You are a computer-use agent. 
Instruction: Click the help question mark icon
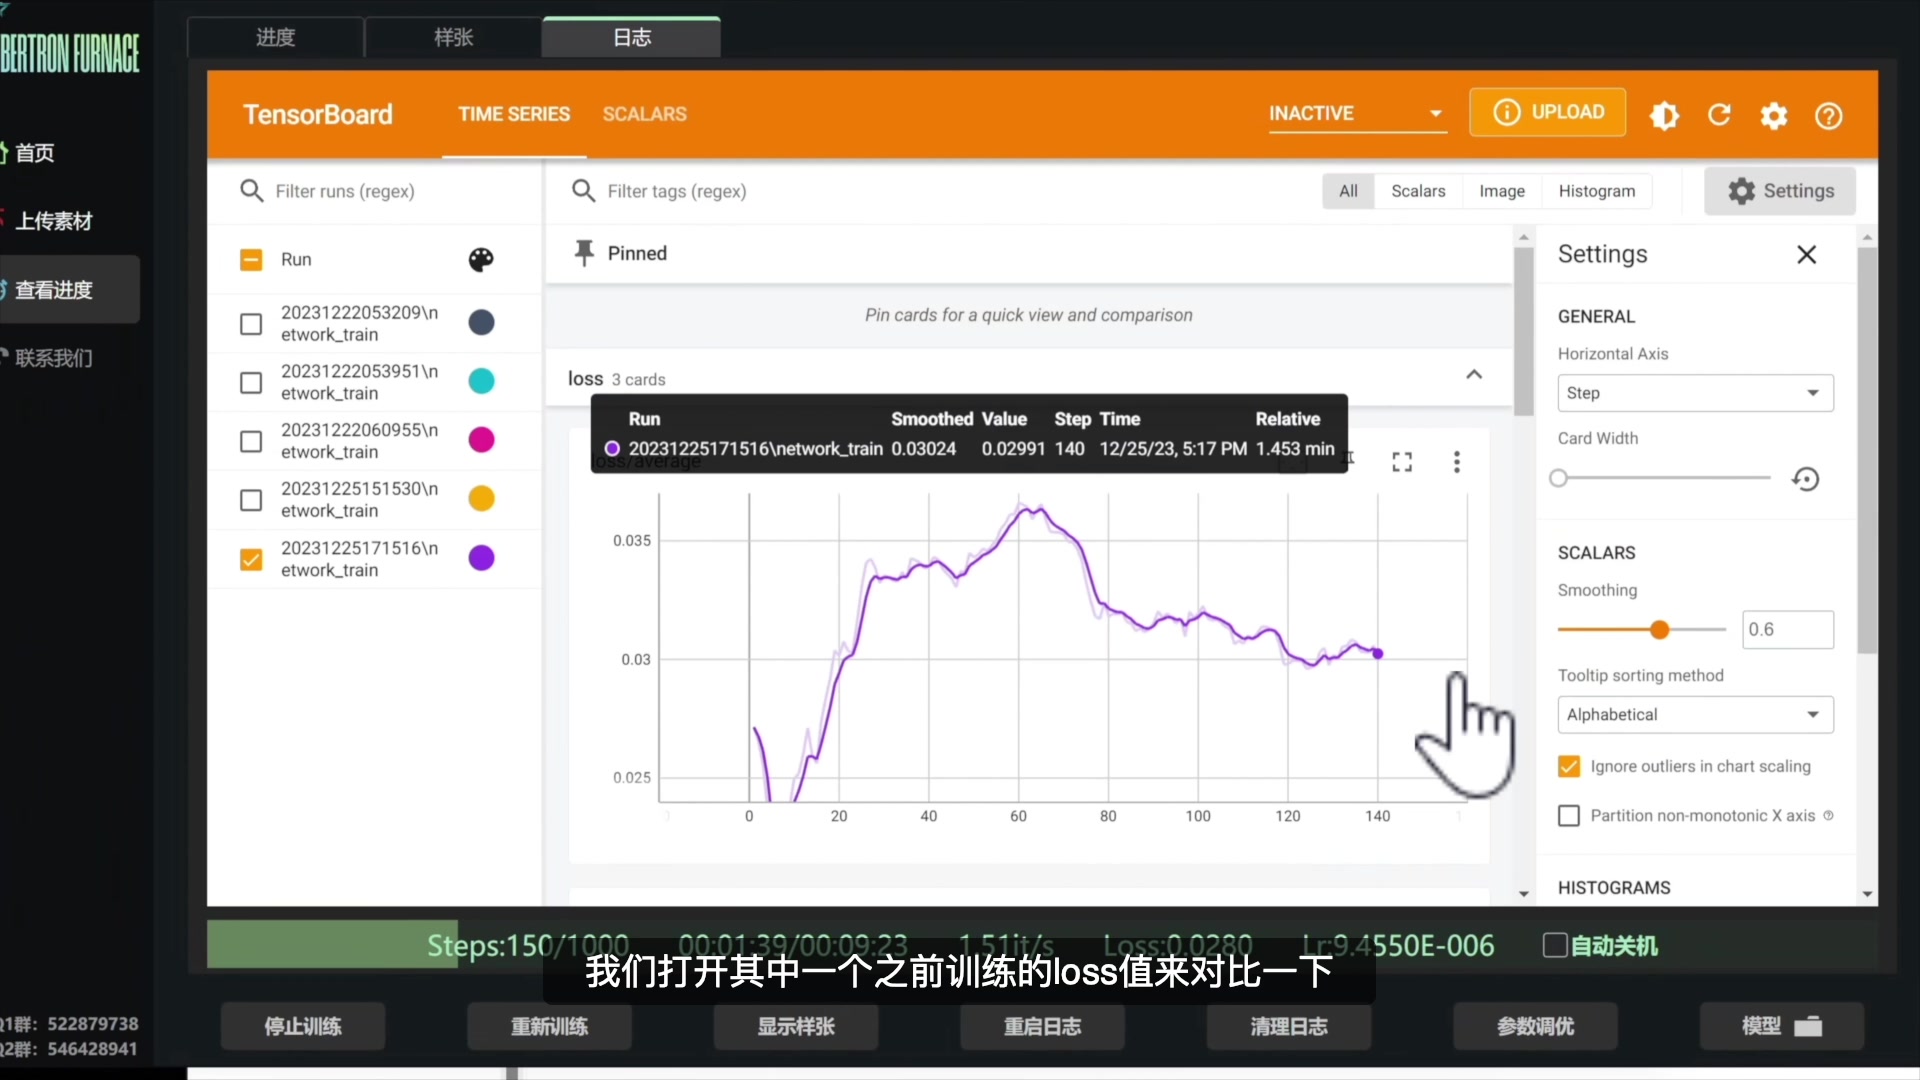(1829, 115)
